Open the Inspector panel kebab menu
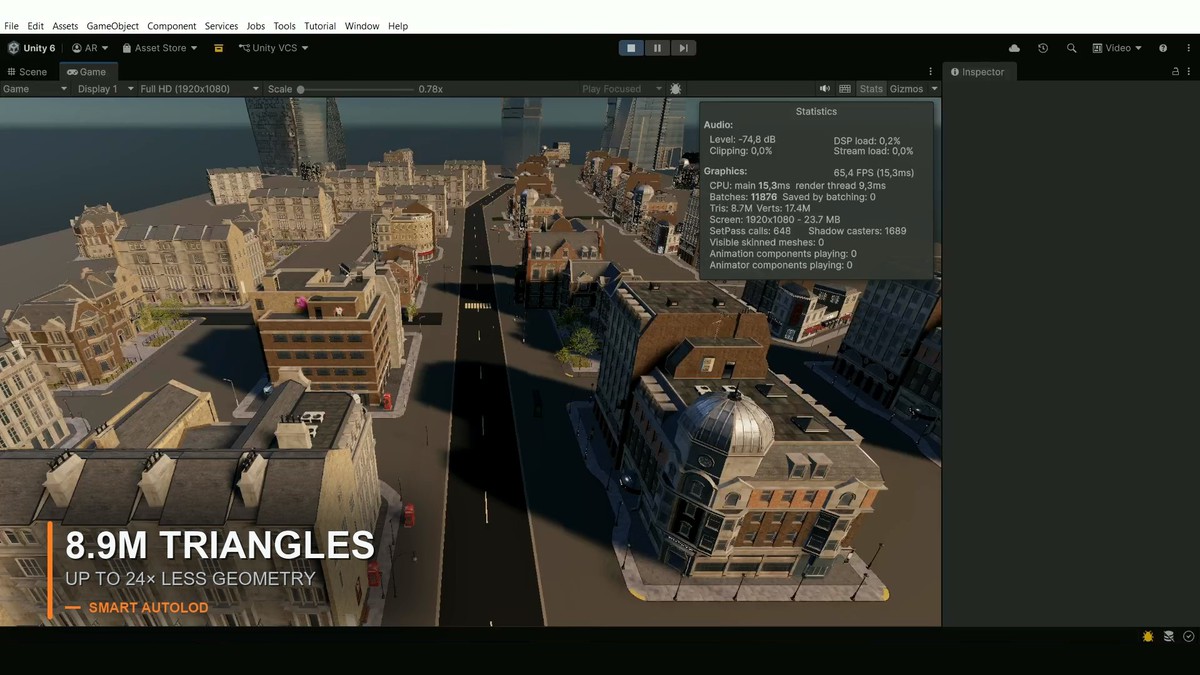The height and width of the screenshot is (675, 1200). [1189, 72]
